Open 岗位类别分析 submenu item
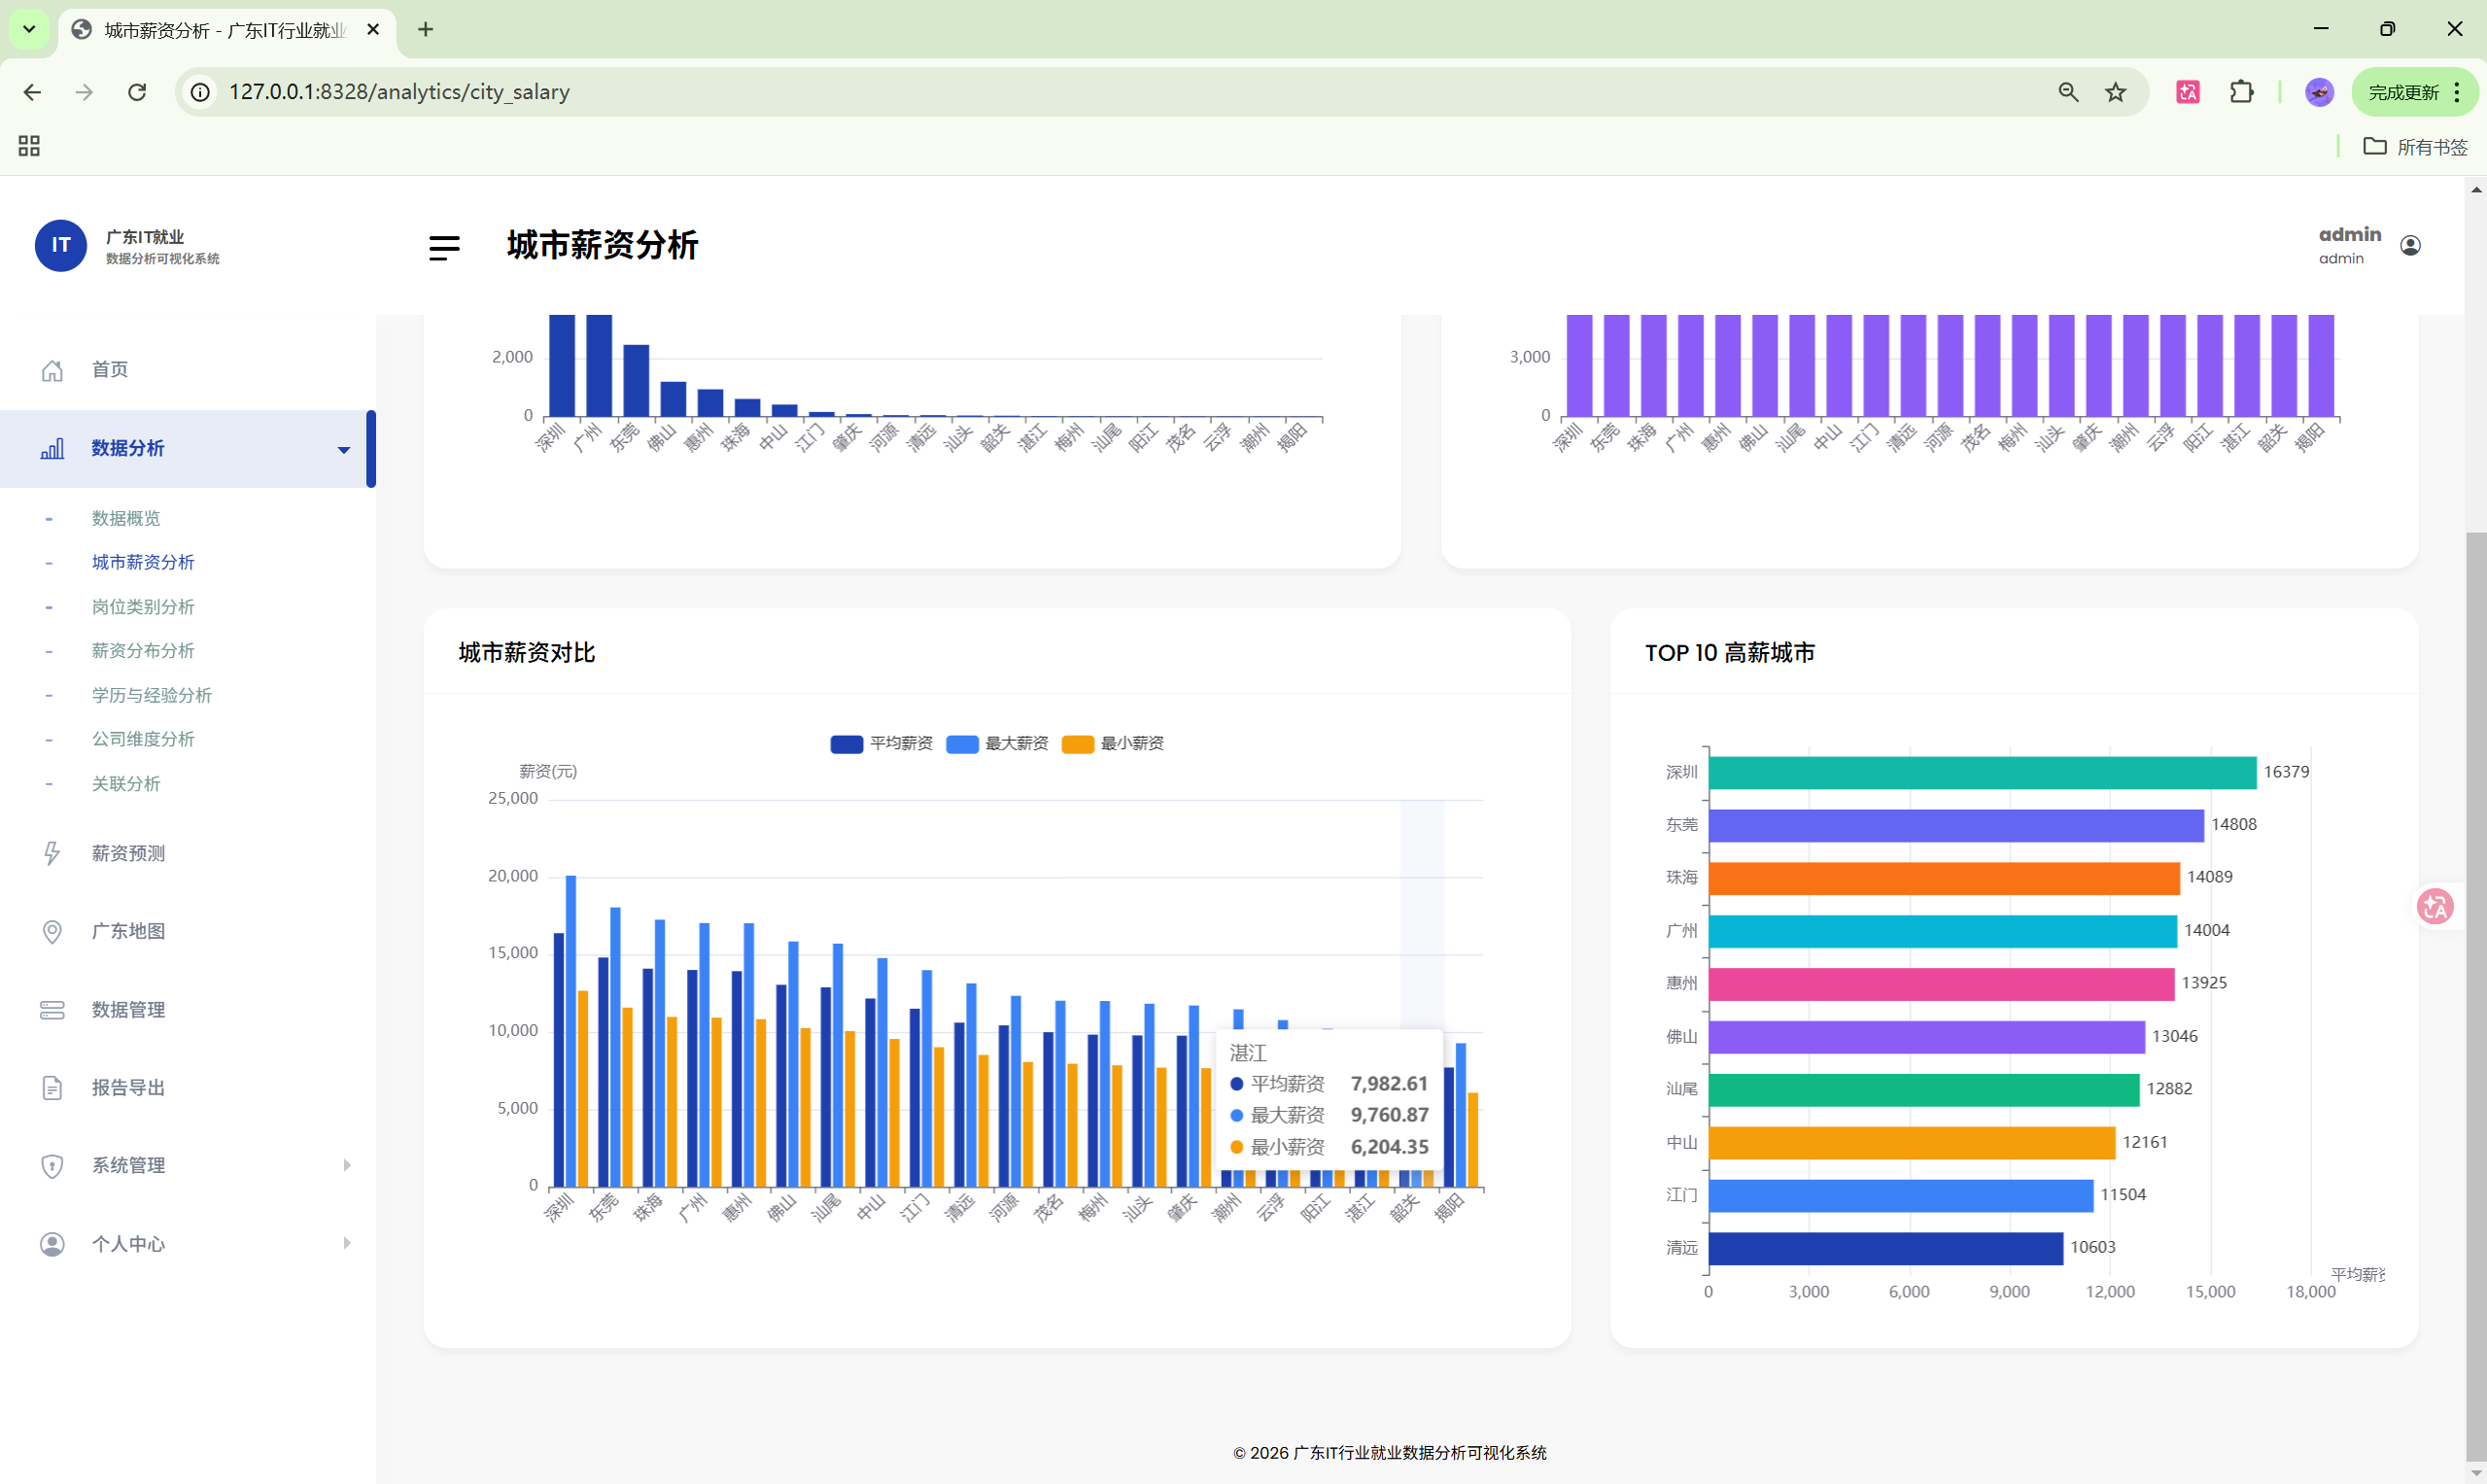The width and height of the screenshot is (2487, 1484). click(x=143, y=607)
